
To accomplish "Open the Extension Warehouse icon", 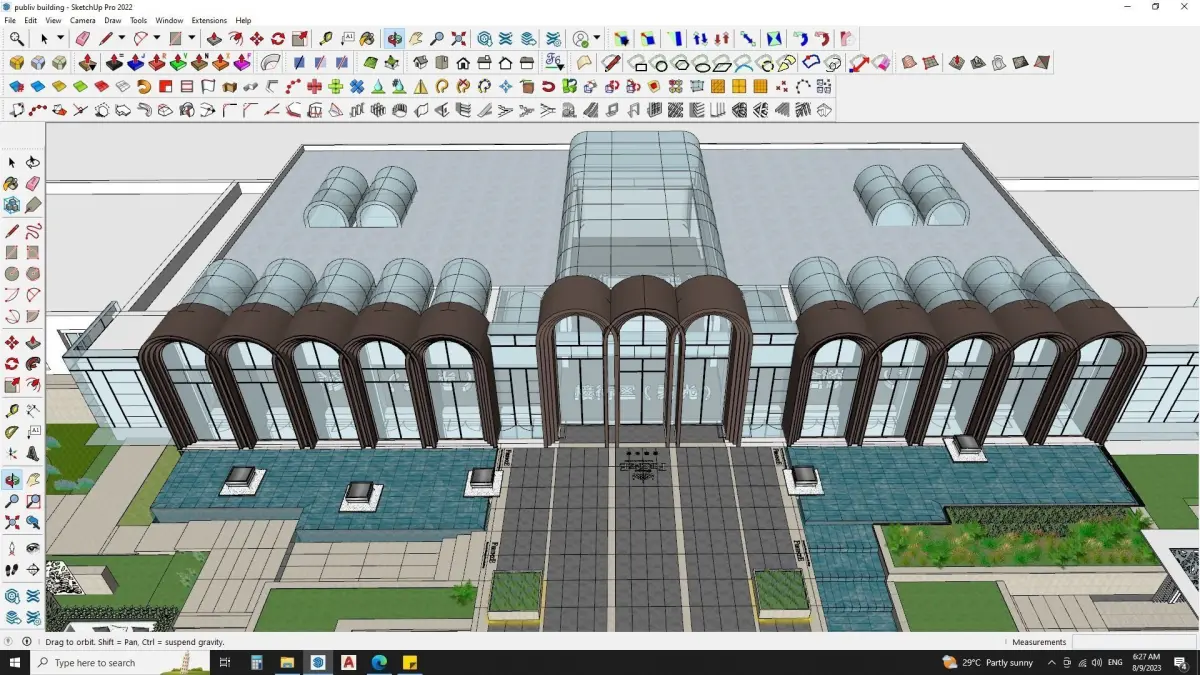I will (x=506, y=39).
